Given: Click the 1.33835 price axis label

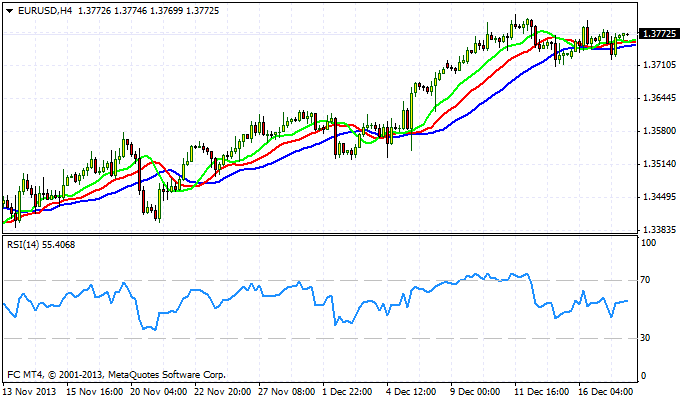Looking at the screenshot, I should [659, 230].
